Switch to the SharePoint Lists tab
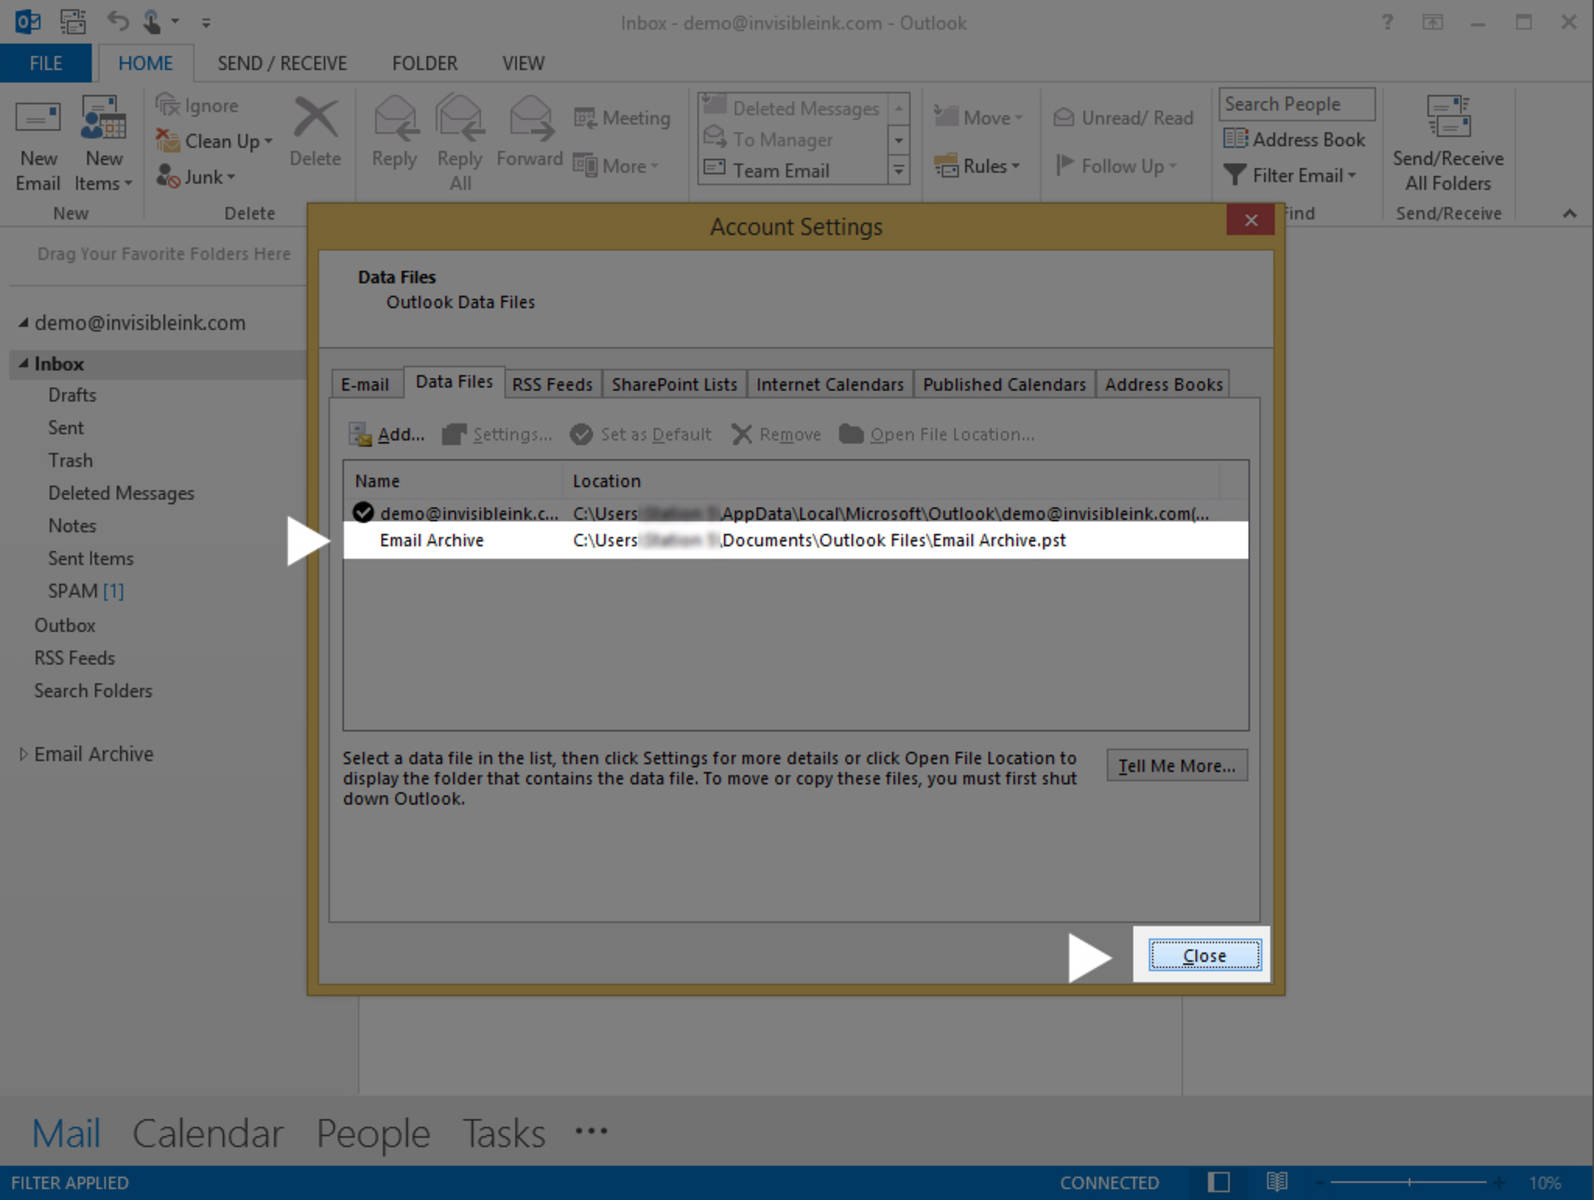Screen dimensions: 1594x1200 click(674, 384)
